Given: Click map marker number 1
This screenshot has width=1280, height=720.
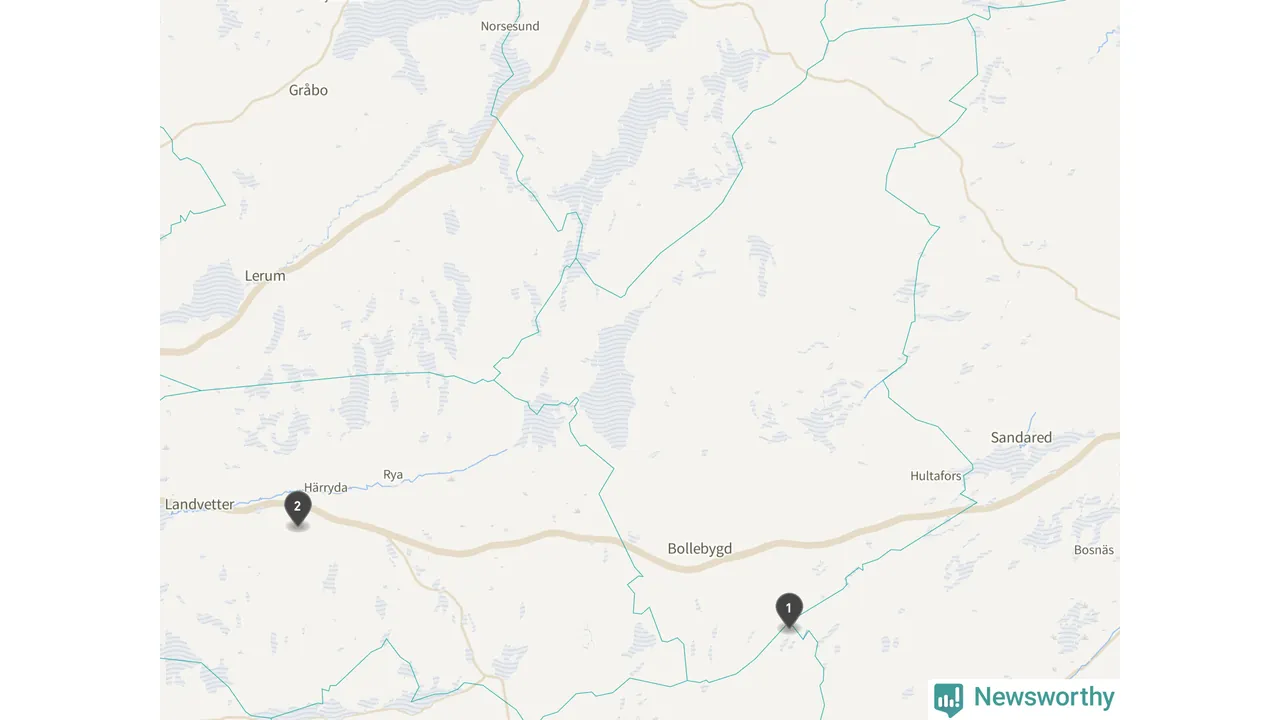Looking at the screenshot, I should (x=789, y=610).
